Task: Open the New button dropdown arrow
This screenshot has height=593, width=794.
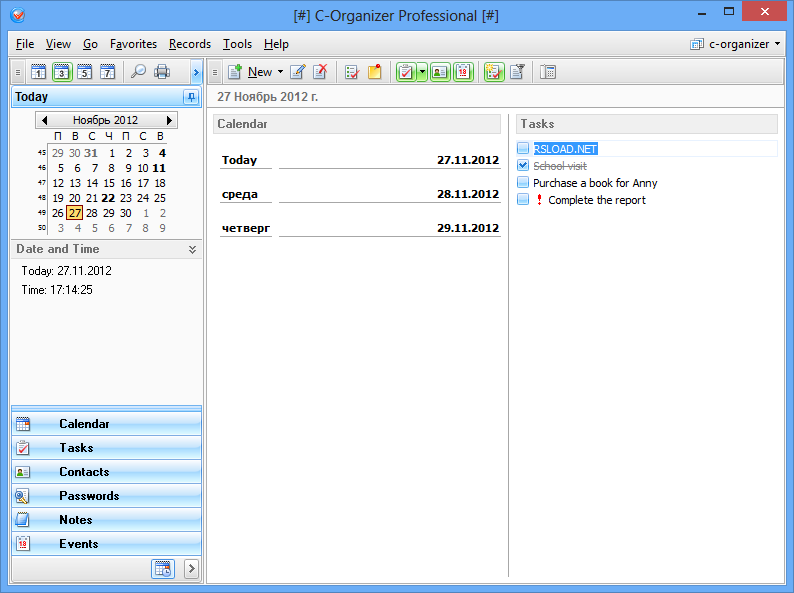Action: [280, 72]
